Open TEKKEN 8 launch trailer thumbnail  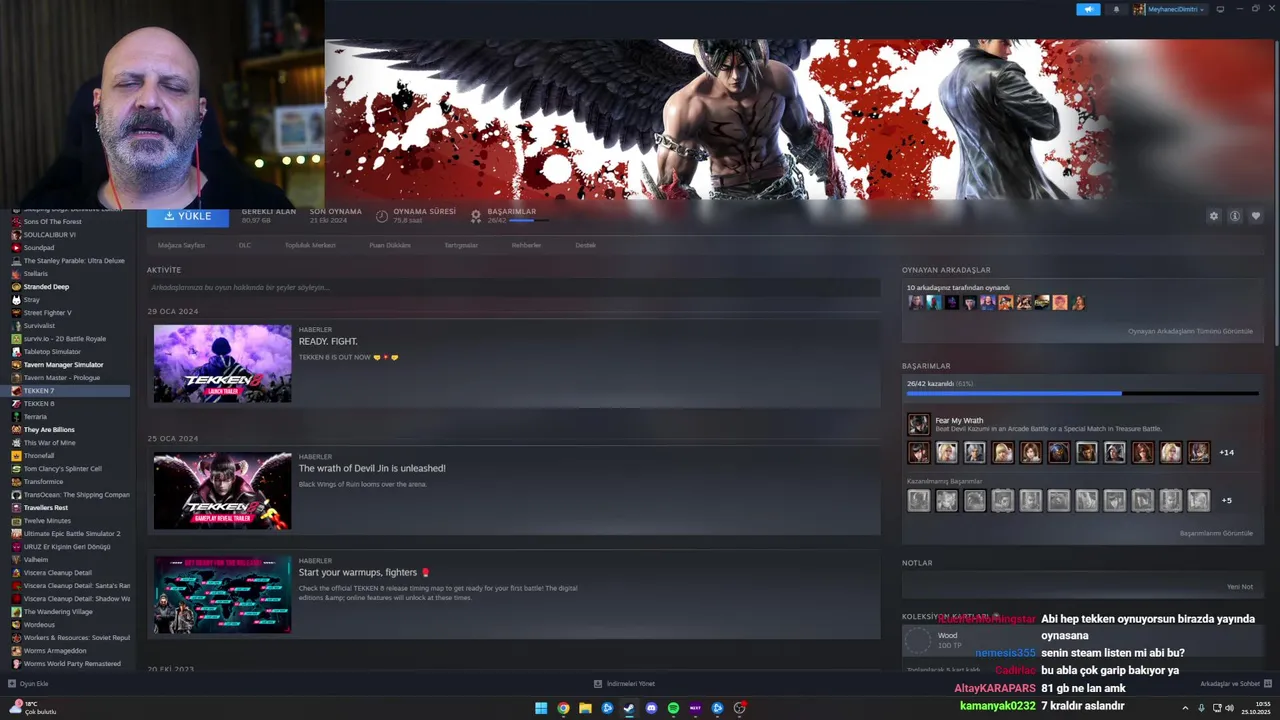click(x=222, y=363)
